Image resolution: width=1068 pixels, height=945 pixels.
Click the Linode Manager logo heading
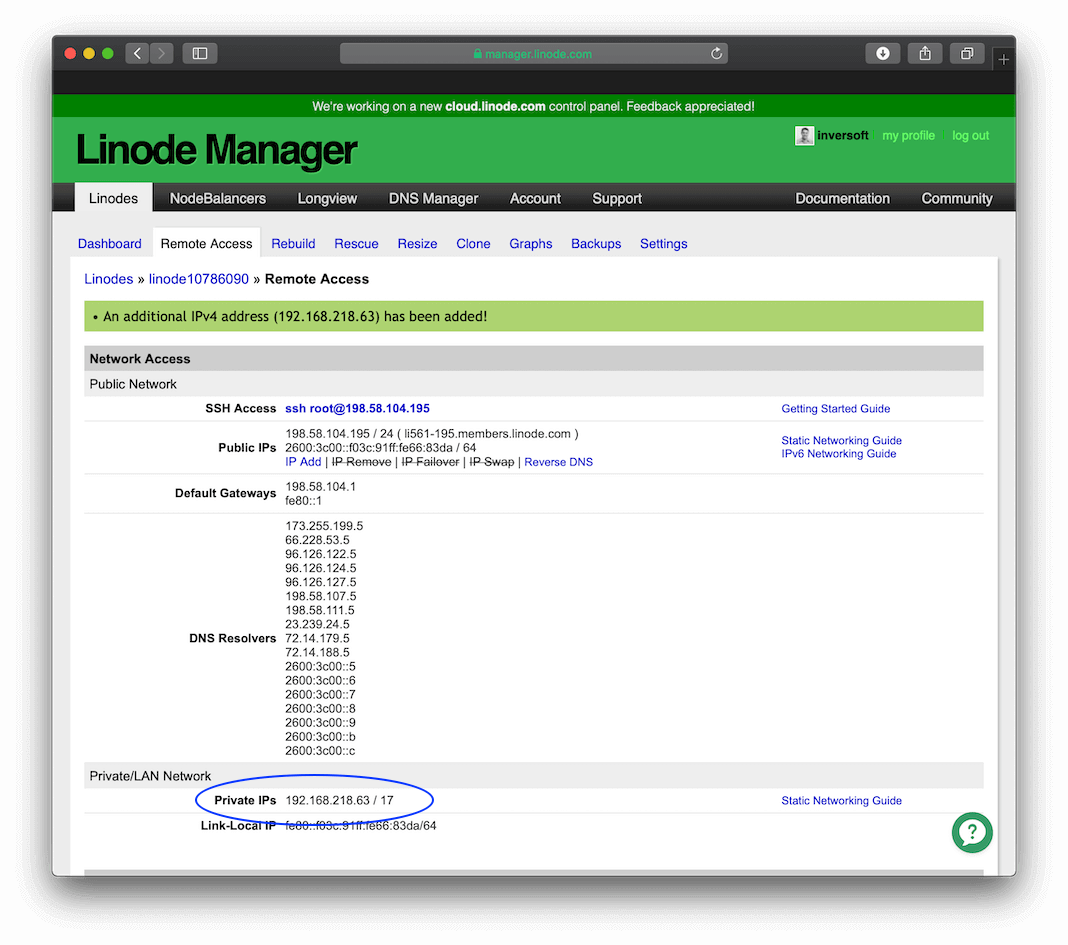point(217,150)
